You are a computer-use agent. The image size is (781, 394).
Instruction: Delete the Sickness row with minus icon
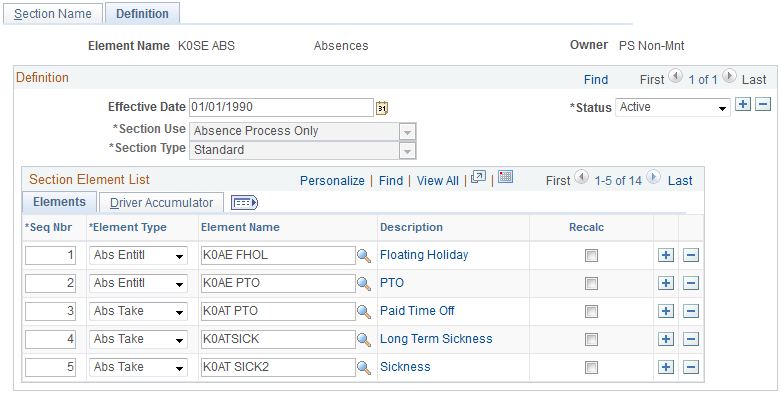coord(691,368)
